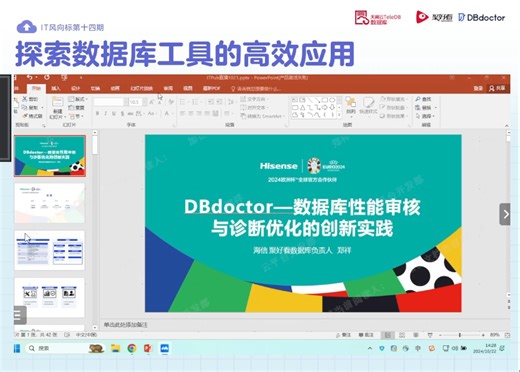Image resolution: width=520 pixels, height=372 pixels.
Task: Open Chrome from the taskbar
Action: [x=132, y=348]
